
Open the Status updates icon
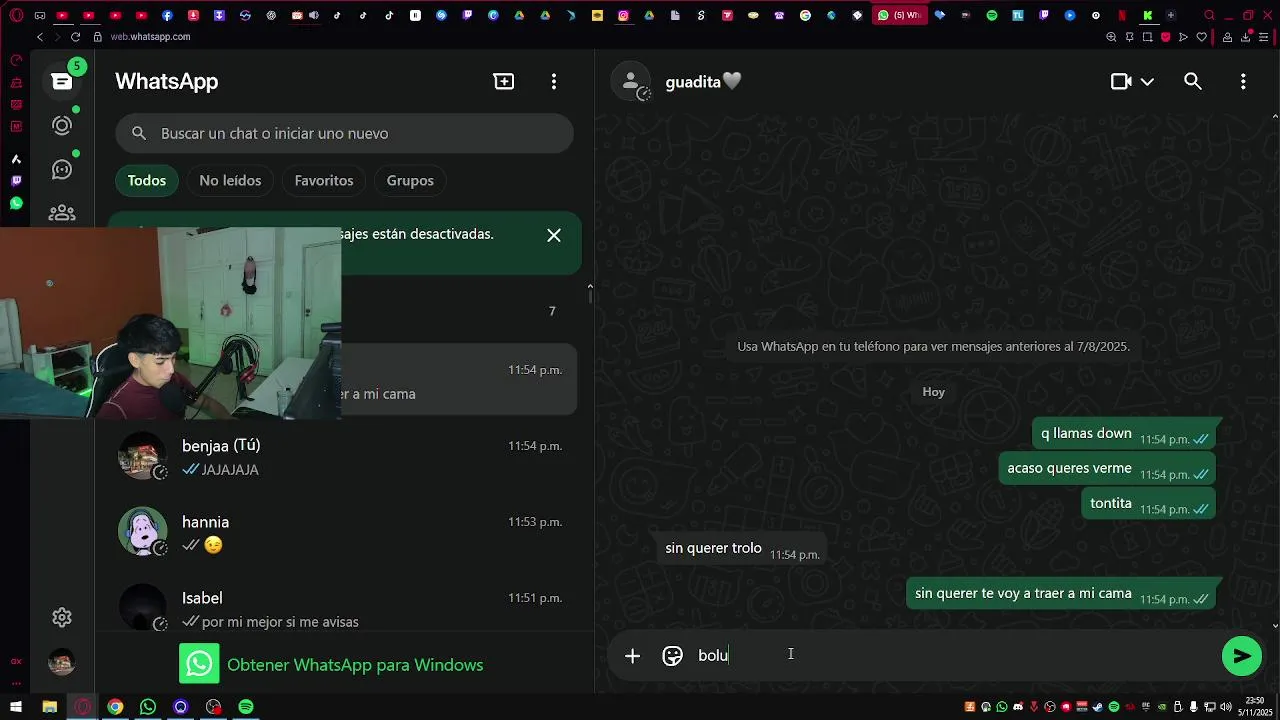click(62, 125)
